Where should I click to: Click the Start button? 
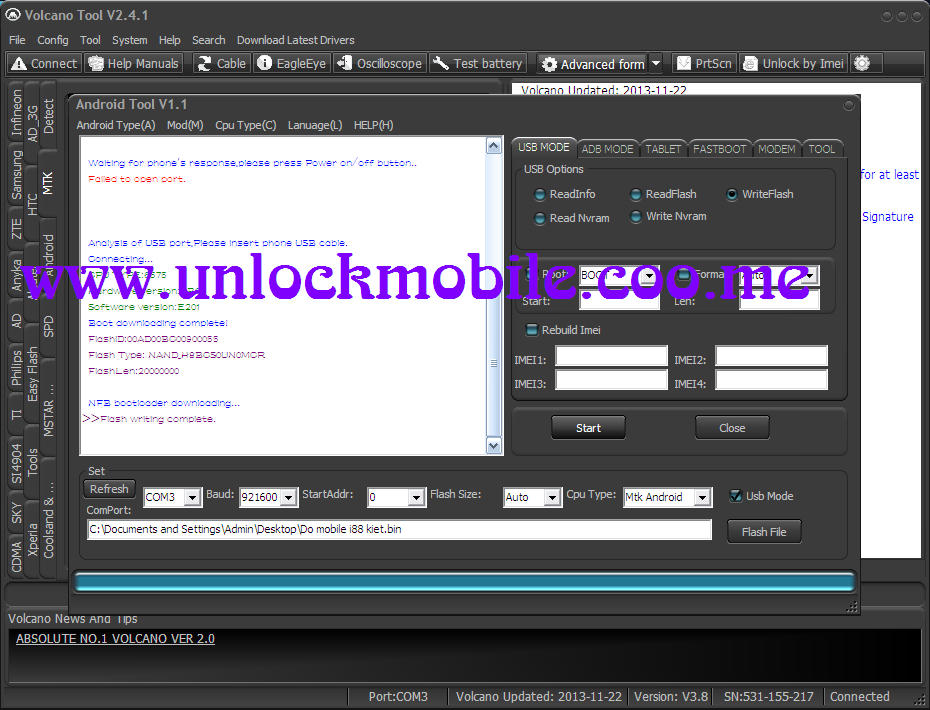(588, 428)
